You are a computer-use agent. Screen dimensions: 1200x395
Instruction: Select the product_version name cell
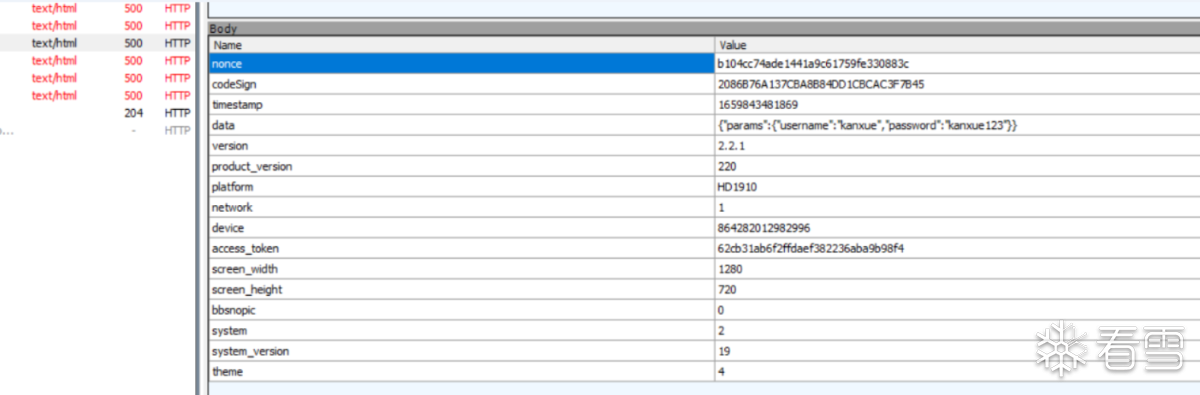461,166
